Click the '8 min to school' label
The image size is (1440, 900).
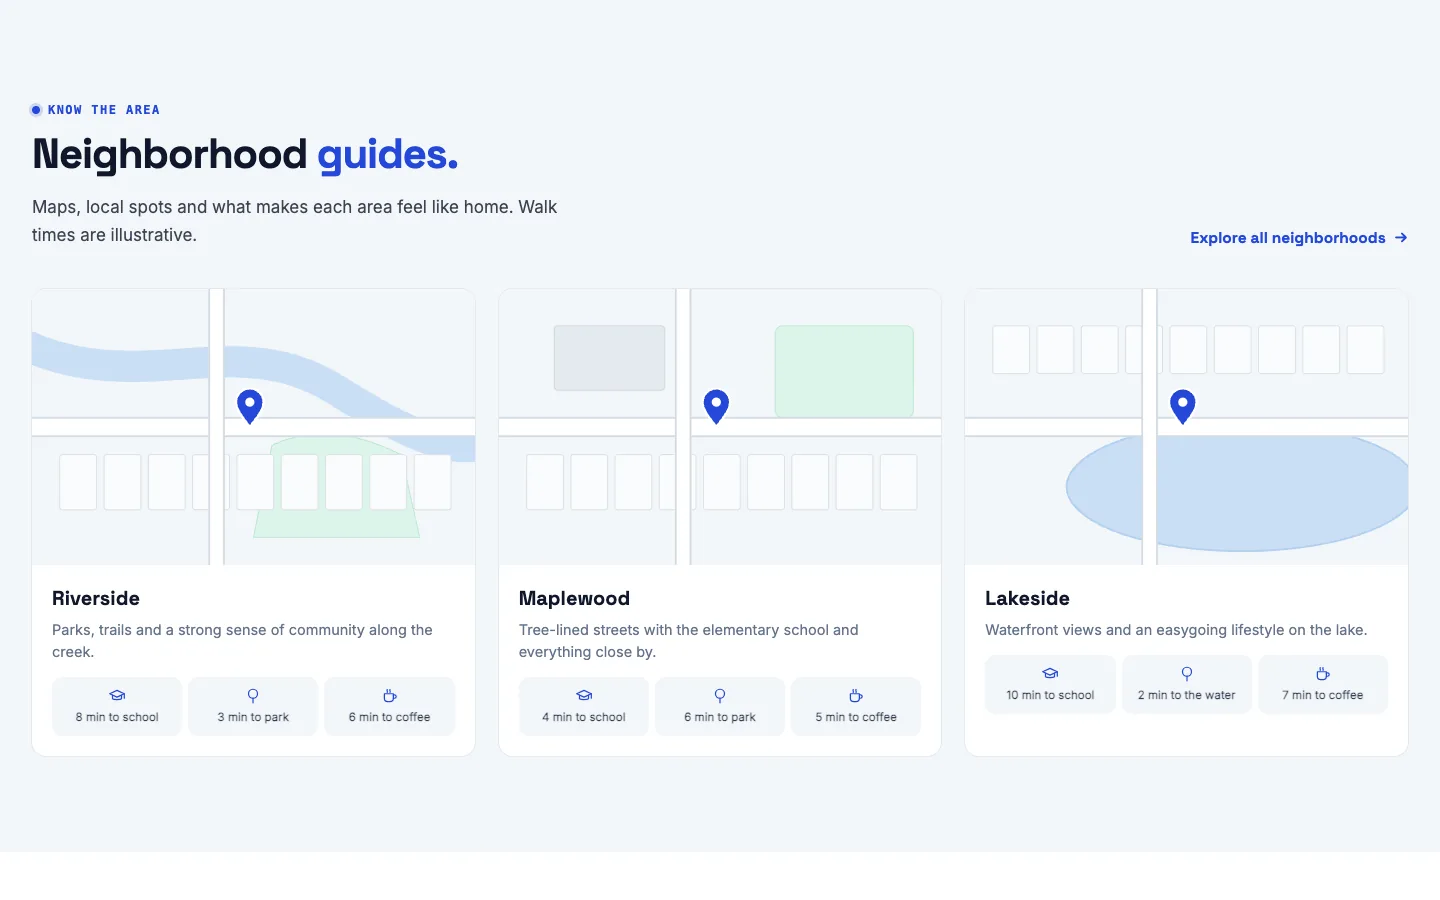[117, 717]
